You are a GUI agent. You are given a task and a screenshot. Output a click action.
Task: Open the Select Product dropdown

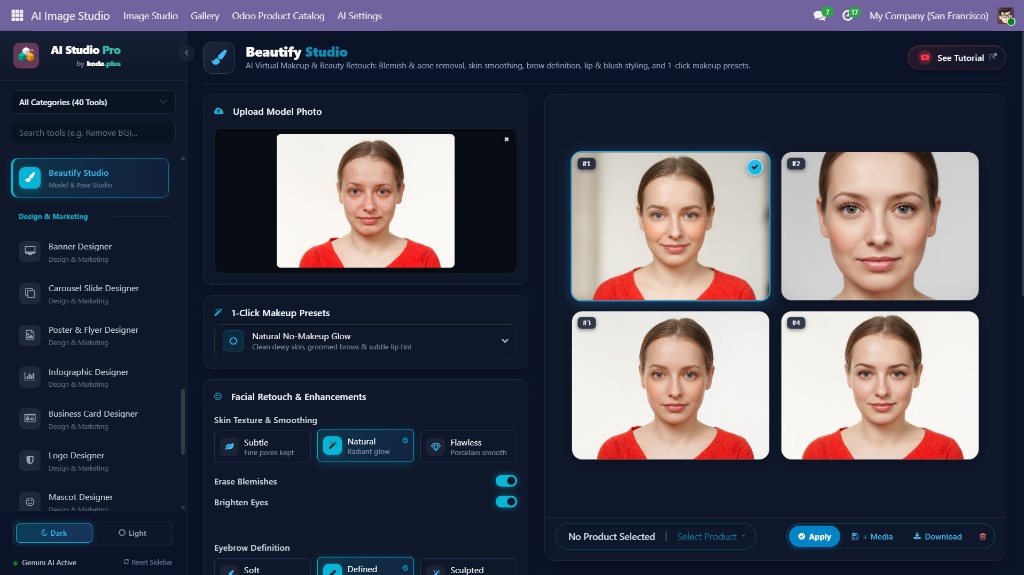pos(711,536)
